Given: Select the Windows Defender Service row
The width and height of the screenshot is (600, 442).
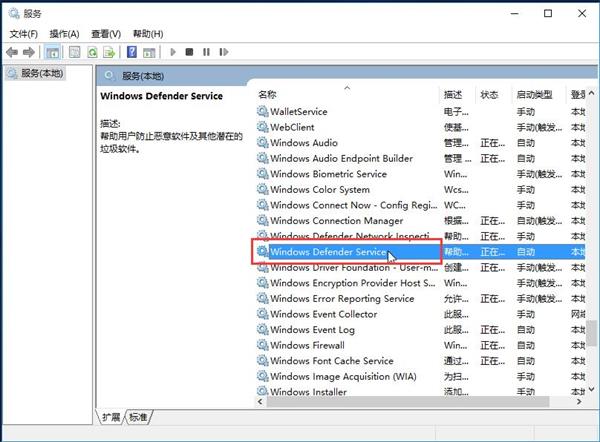Looking at the screenshot, I should (420, 252).
